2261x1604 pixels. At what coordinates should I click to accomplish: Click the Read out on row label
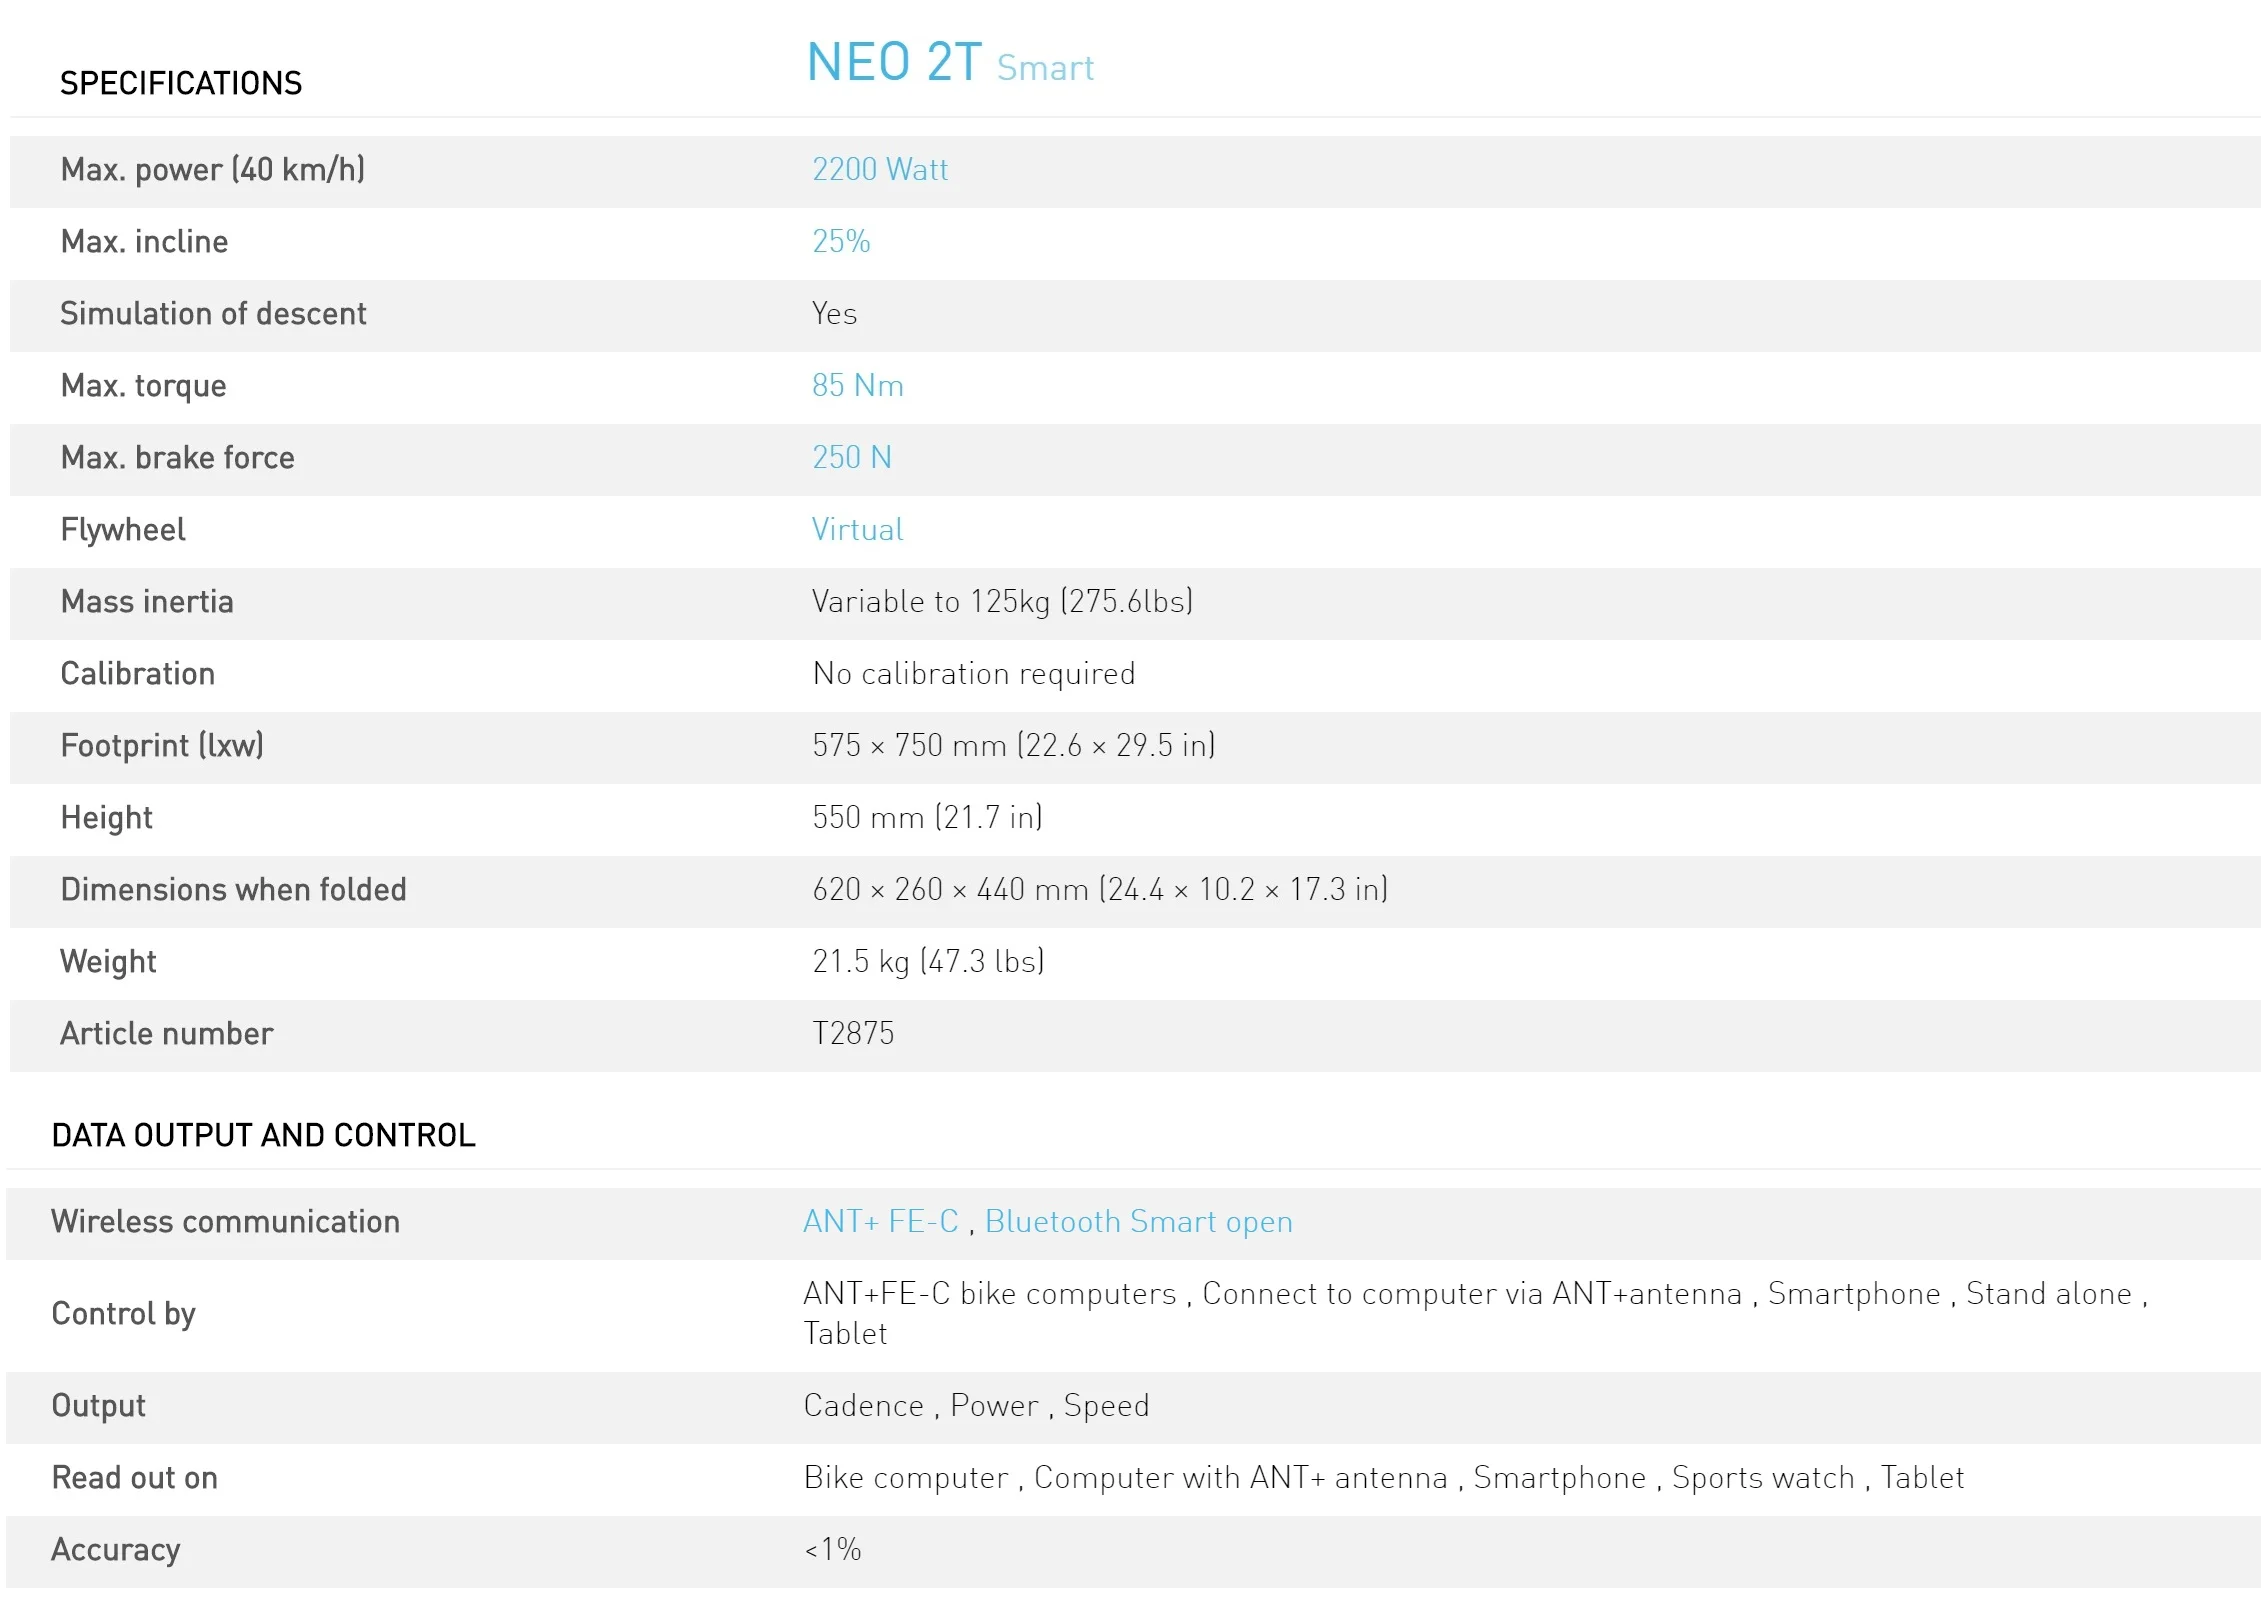pos(134,1478)
